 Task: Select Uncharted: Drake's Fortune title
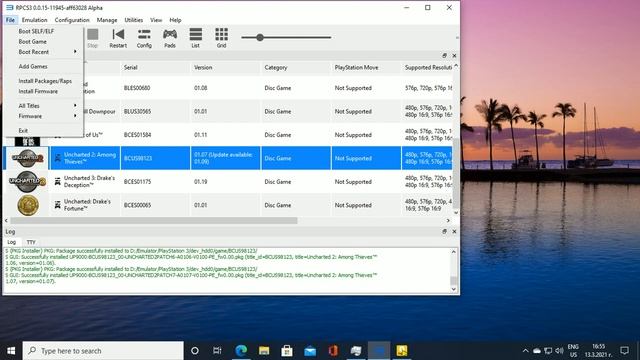(87, 205)
